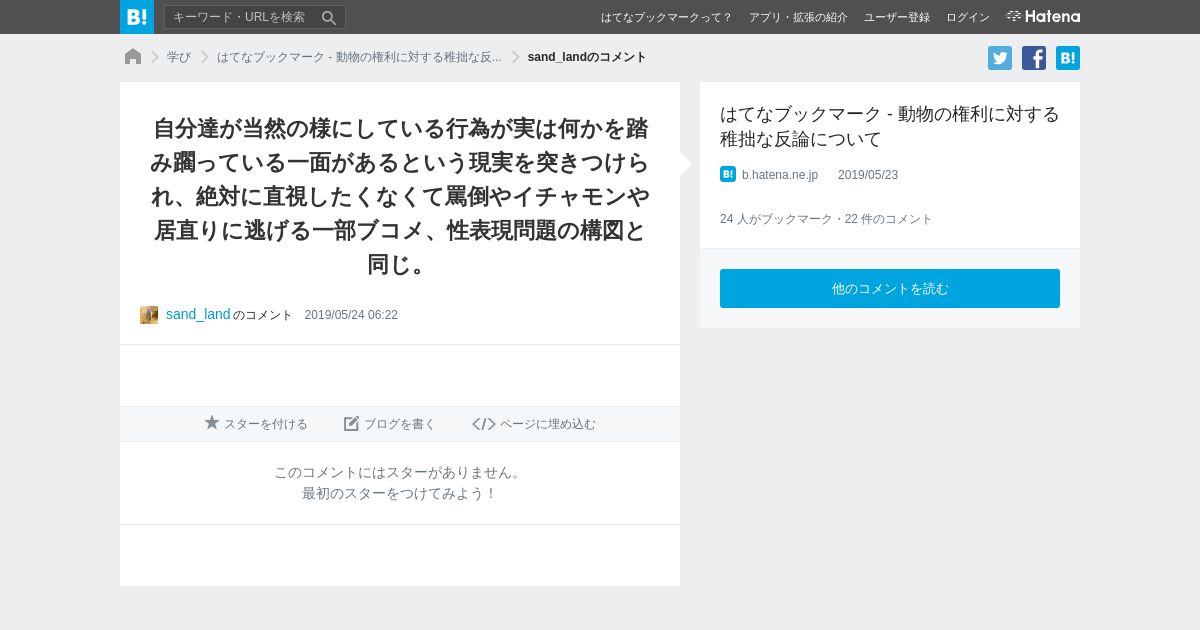1200x630 pixels.
Task: Open 学び breadcrumb category
Action: click(179, 57)
